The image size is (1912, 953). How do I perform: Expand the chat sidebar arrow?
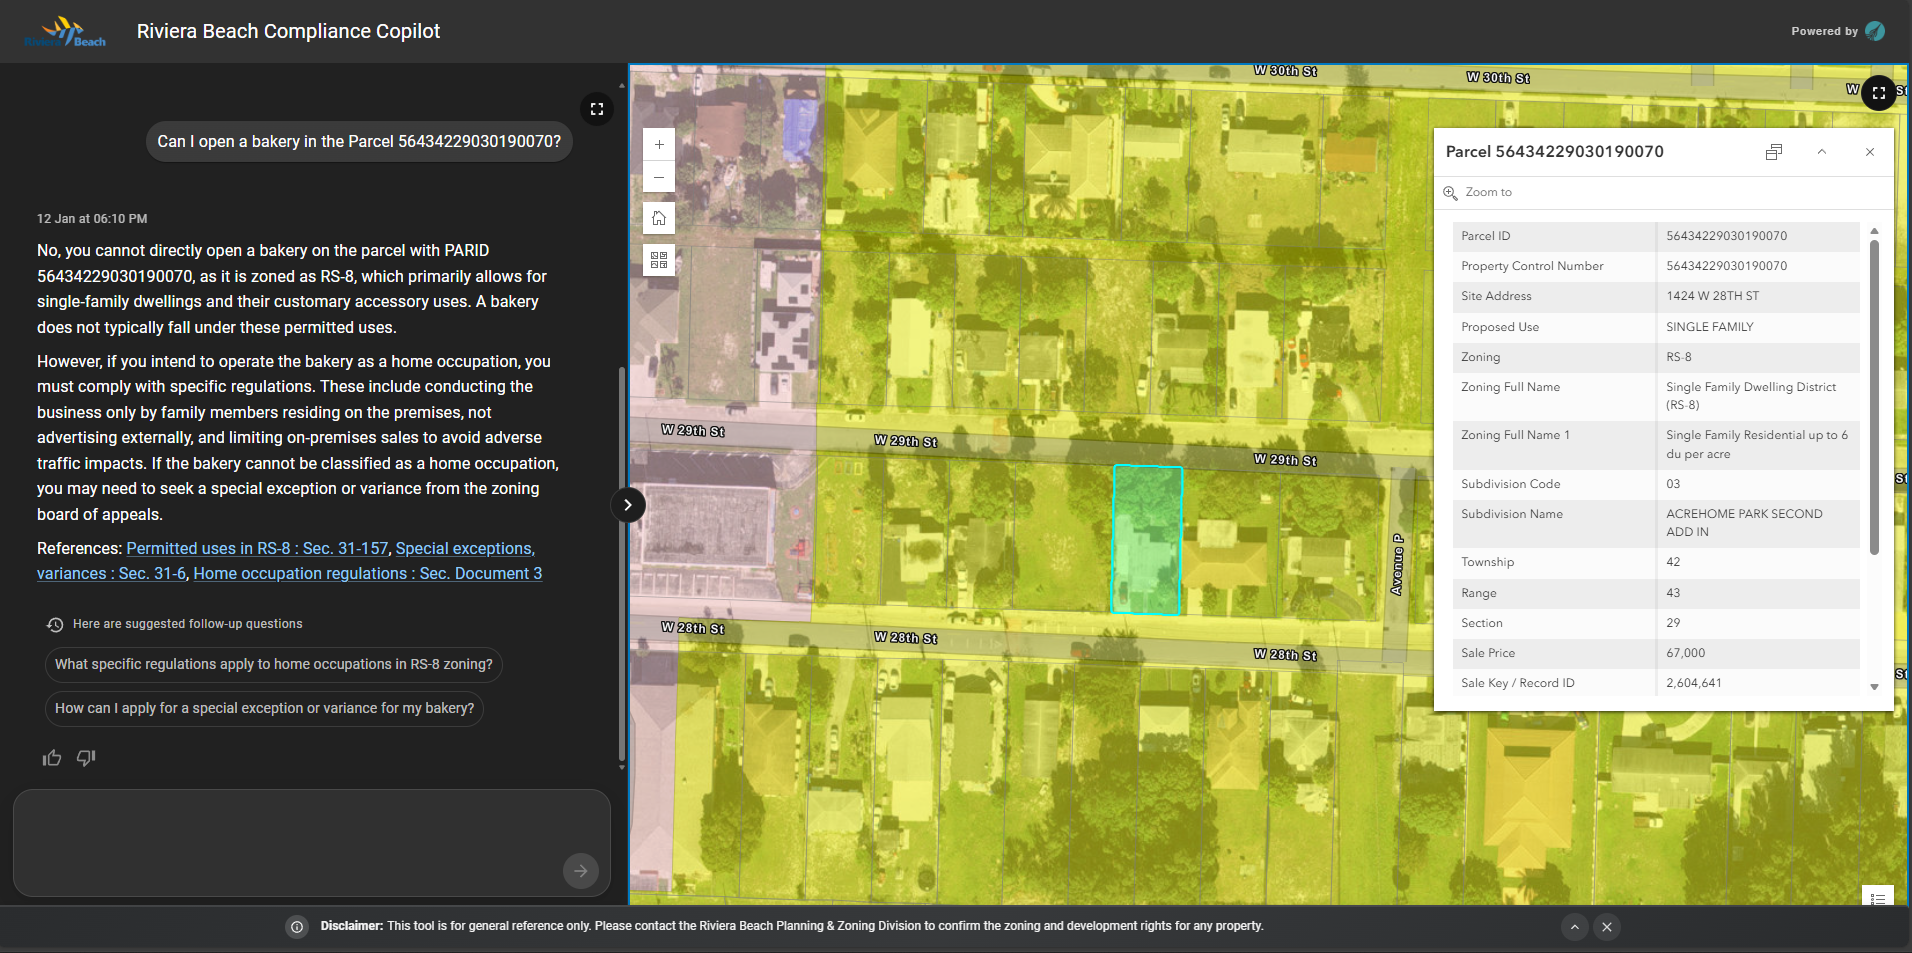[628, 505]
